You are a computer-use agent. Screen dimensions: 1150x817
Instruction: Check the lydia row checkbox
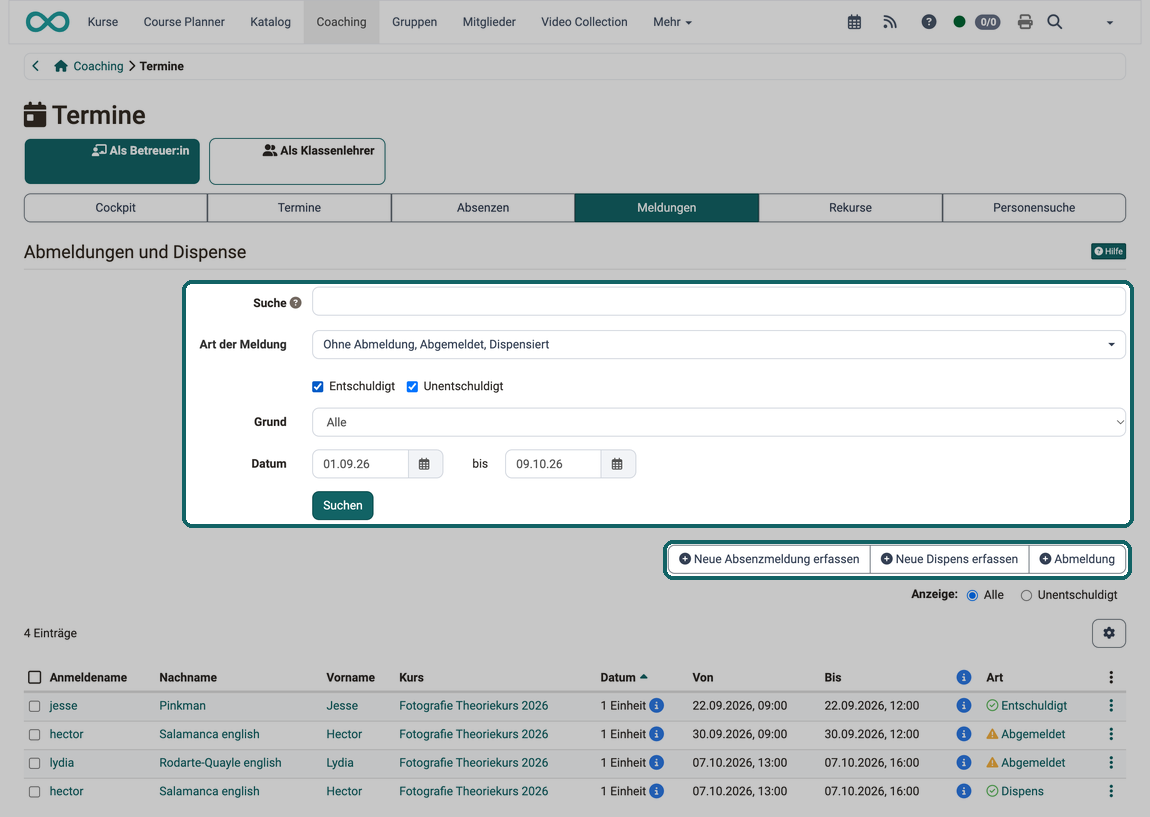[34, 763]
